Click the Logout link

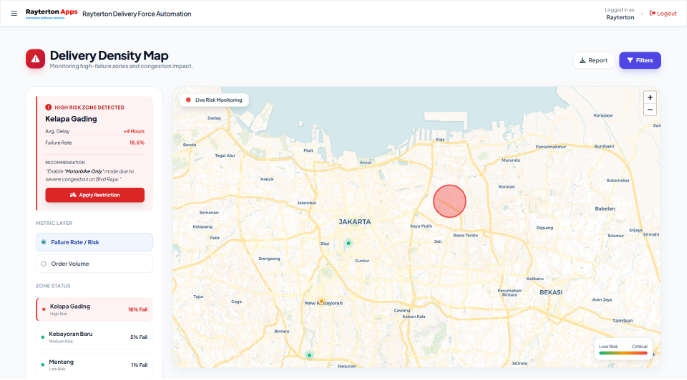tap(663, 14)
